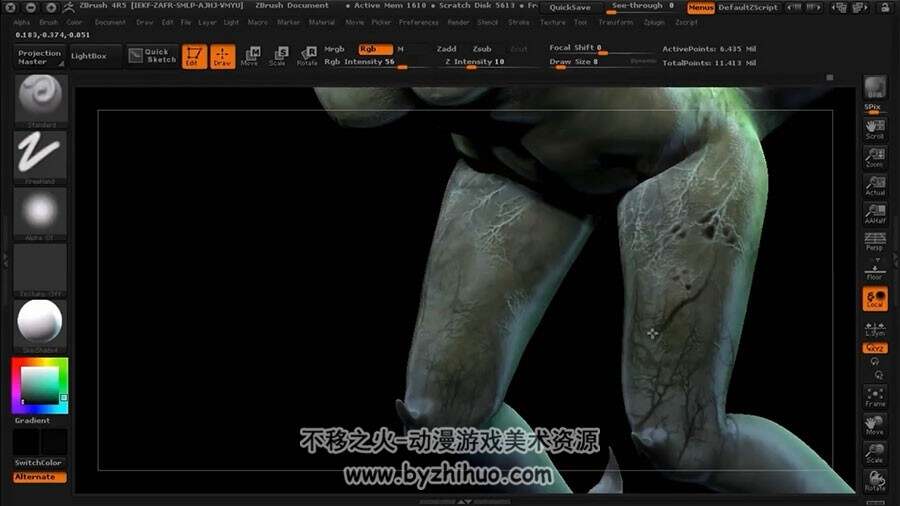Click the lock icon in title bar
This screenshot has width=900, height=506.
pos(886,7)
